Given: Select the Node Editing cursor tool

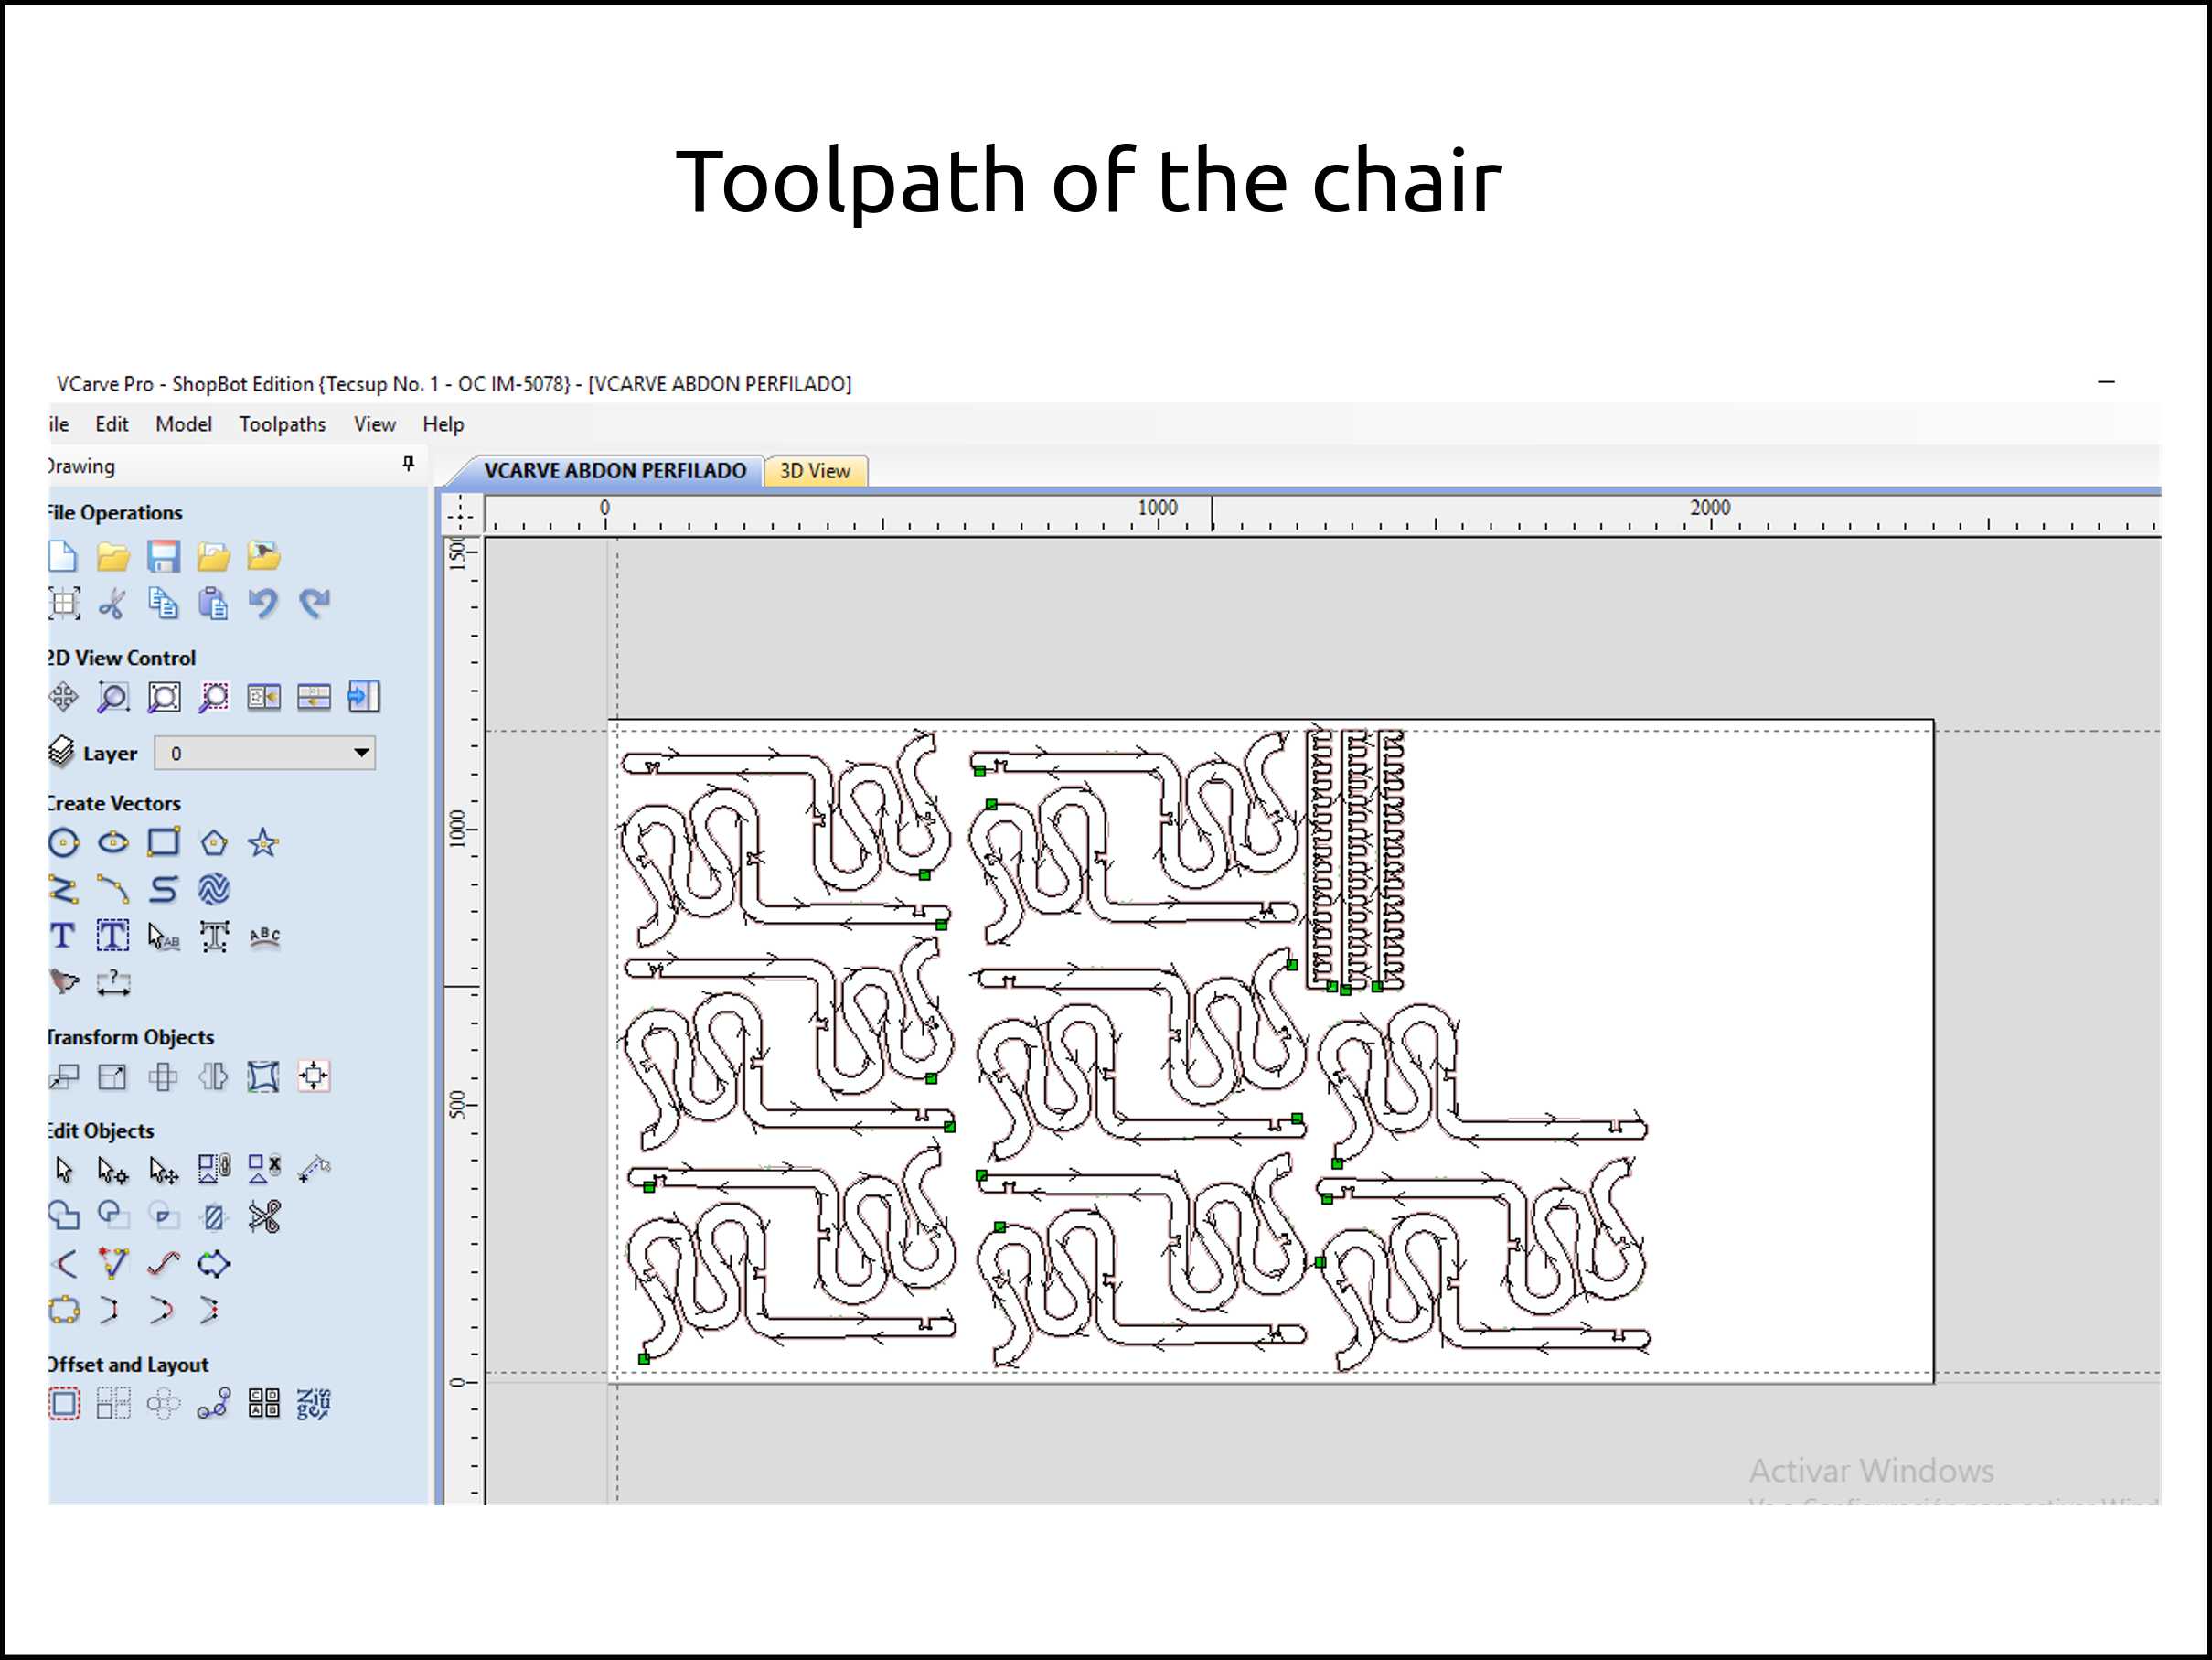Looking at the screenshot, I should pos(113,1169).
